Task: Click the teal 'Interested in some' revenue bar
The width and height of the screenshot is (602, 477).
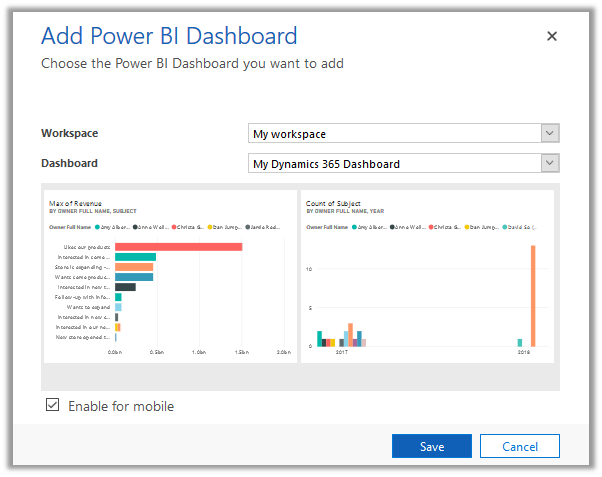Action: pyautogui.click(x=135, y=257)
